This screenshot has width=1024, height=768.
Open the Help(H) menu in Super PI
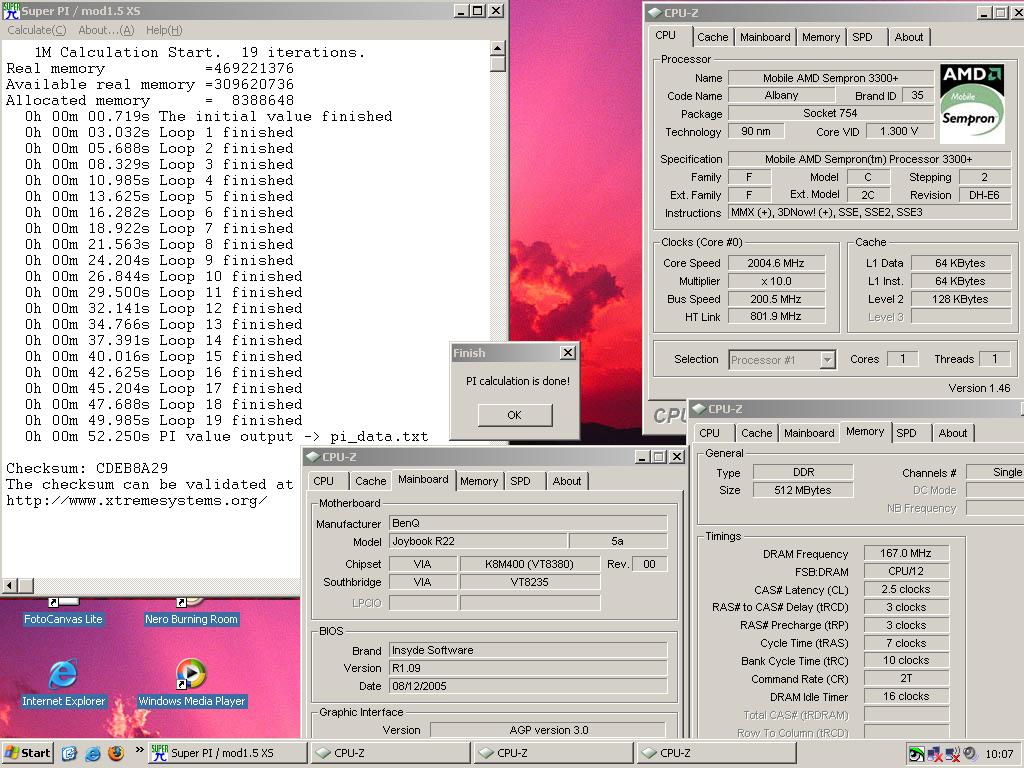click(164, 30)
